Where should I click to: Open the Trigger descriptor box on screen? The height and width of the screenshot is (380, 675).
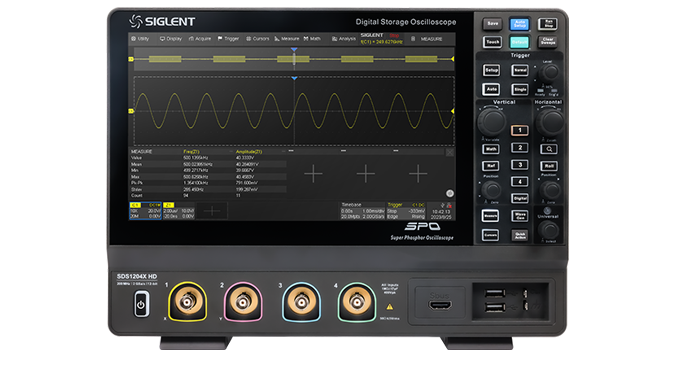pyautogui.click(x=406, y=211)
